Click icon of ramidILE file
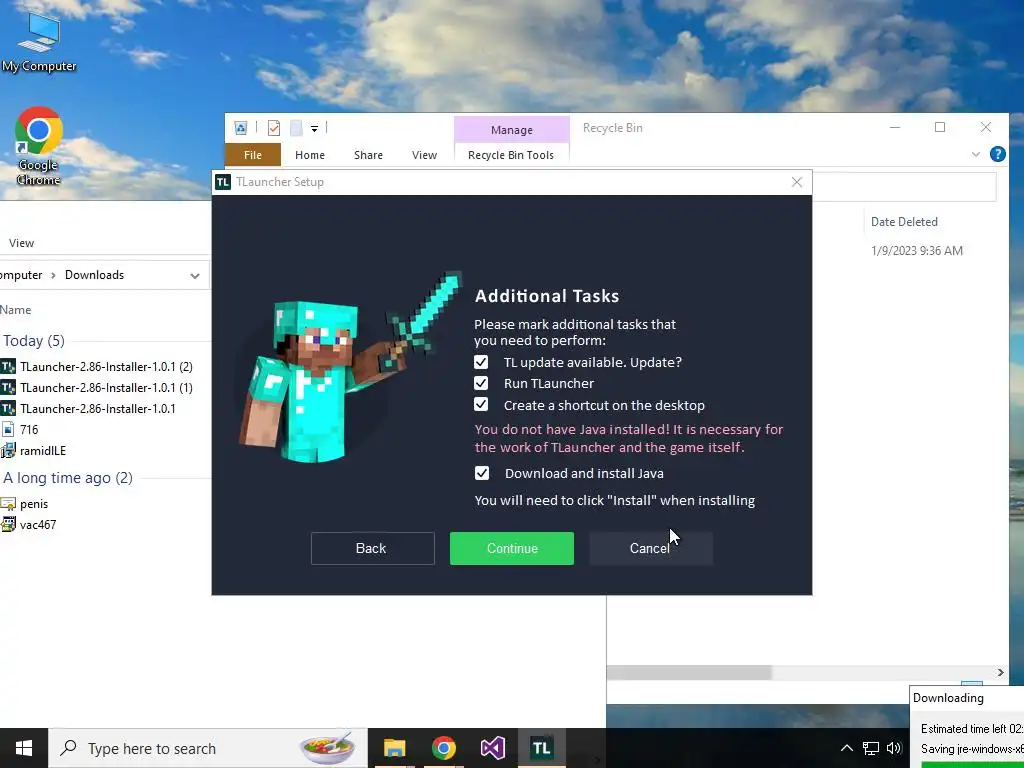Viewport: 1024px width, 768px height. (8, 451)
